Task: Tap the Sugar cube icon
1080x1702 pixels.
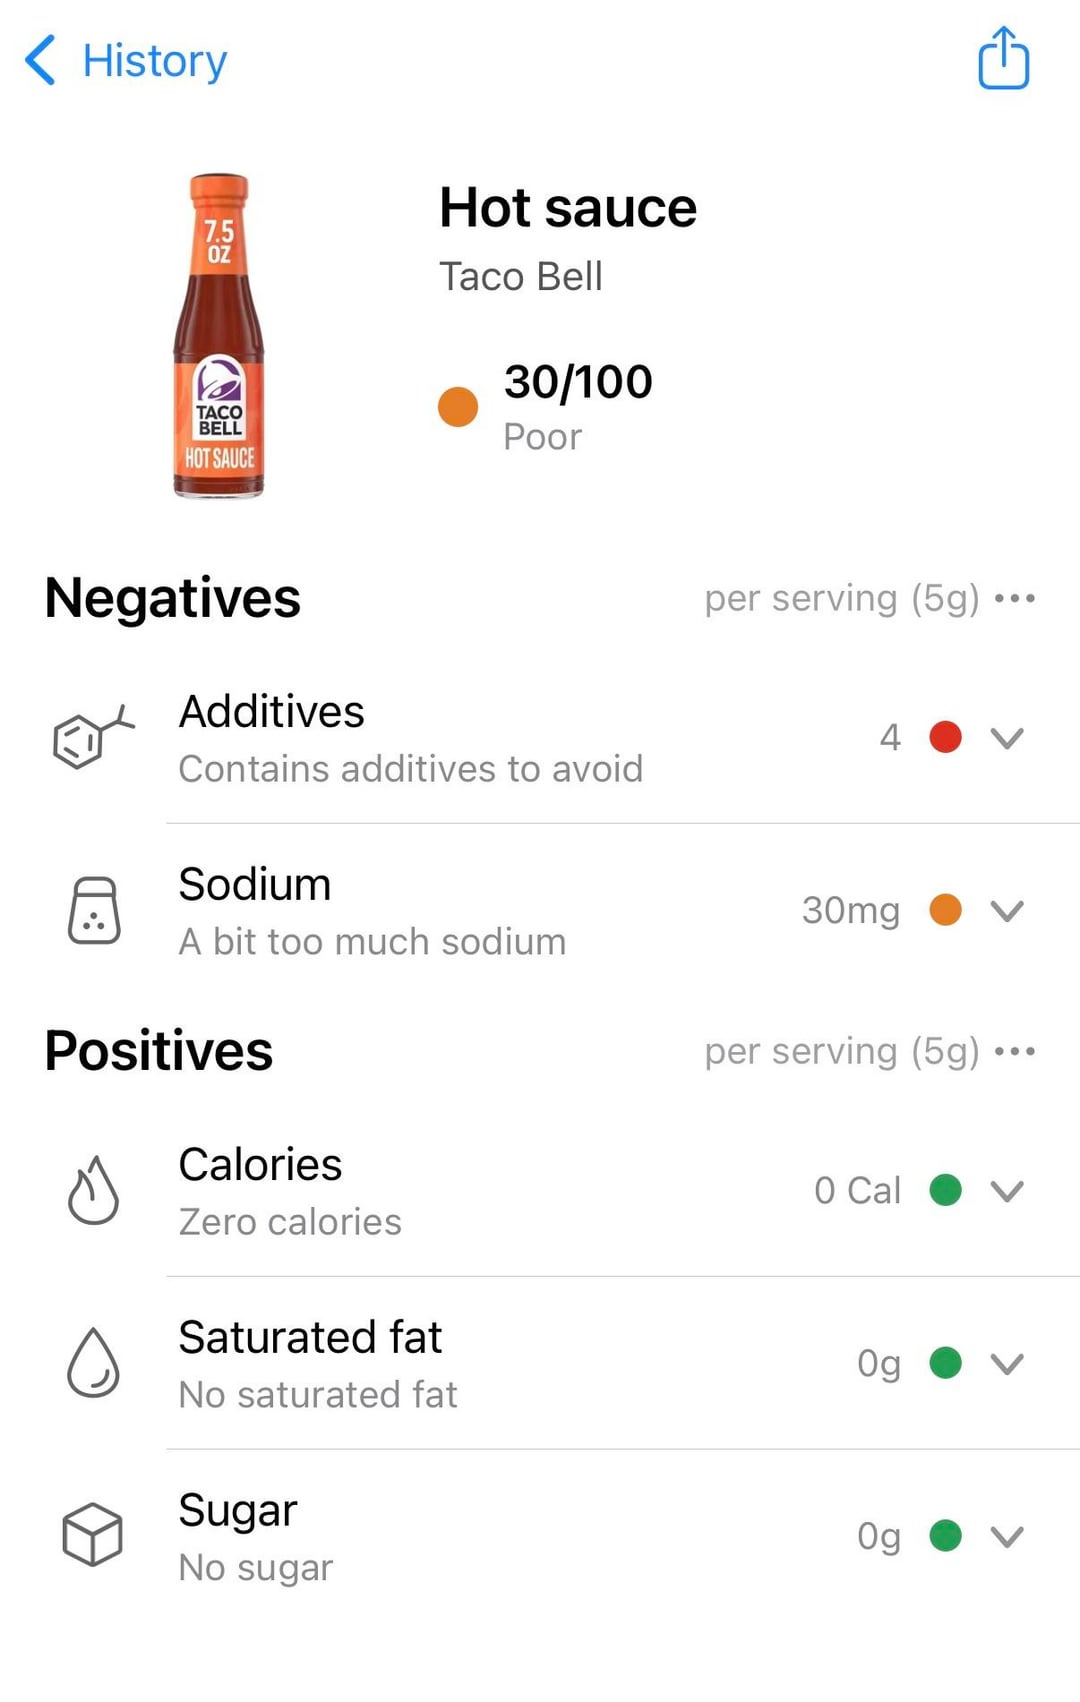Action: pos(93,1535)
